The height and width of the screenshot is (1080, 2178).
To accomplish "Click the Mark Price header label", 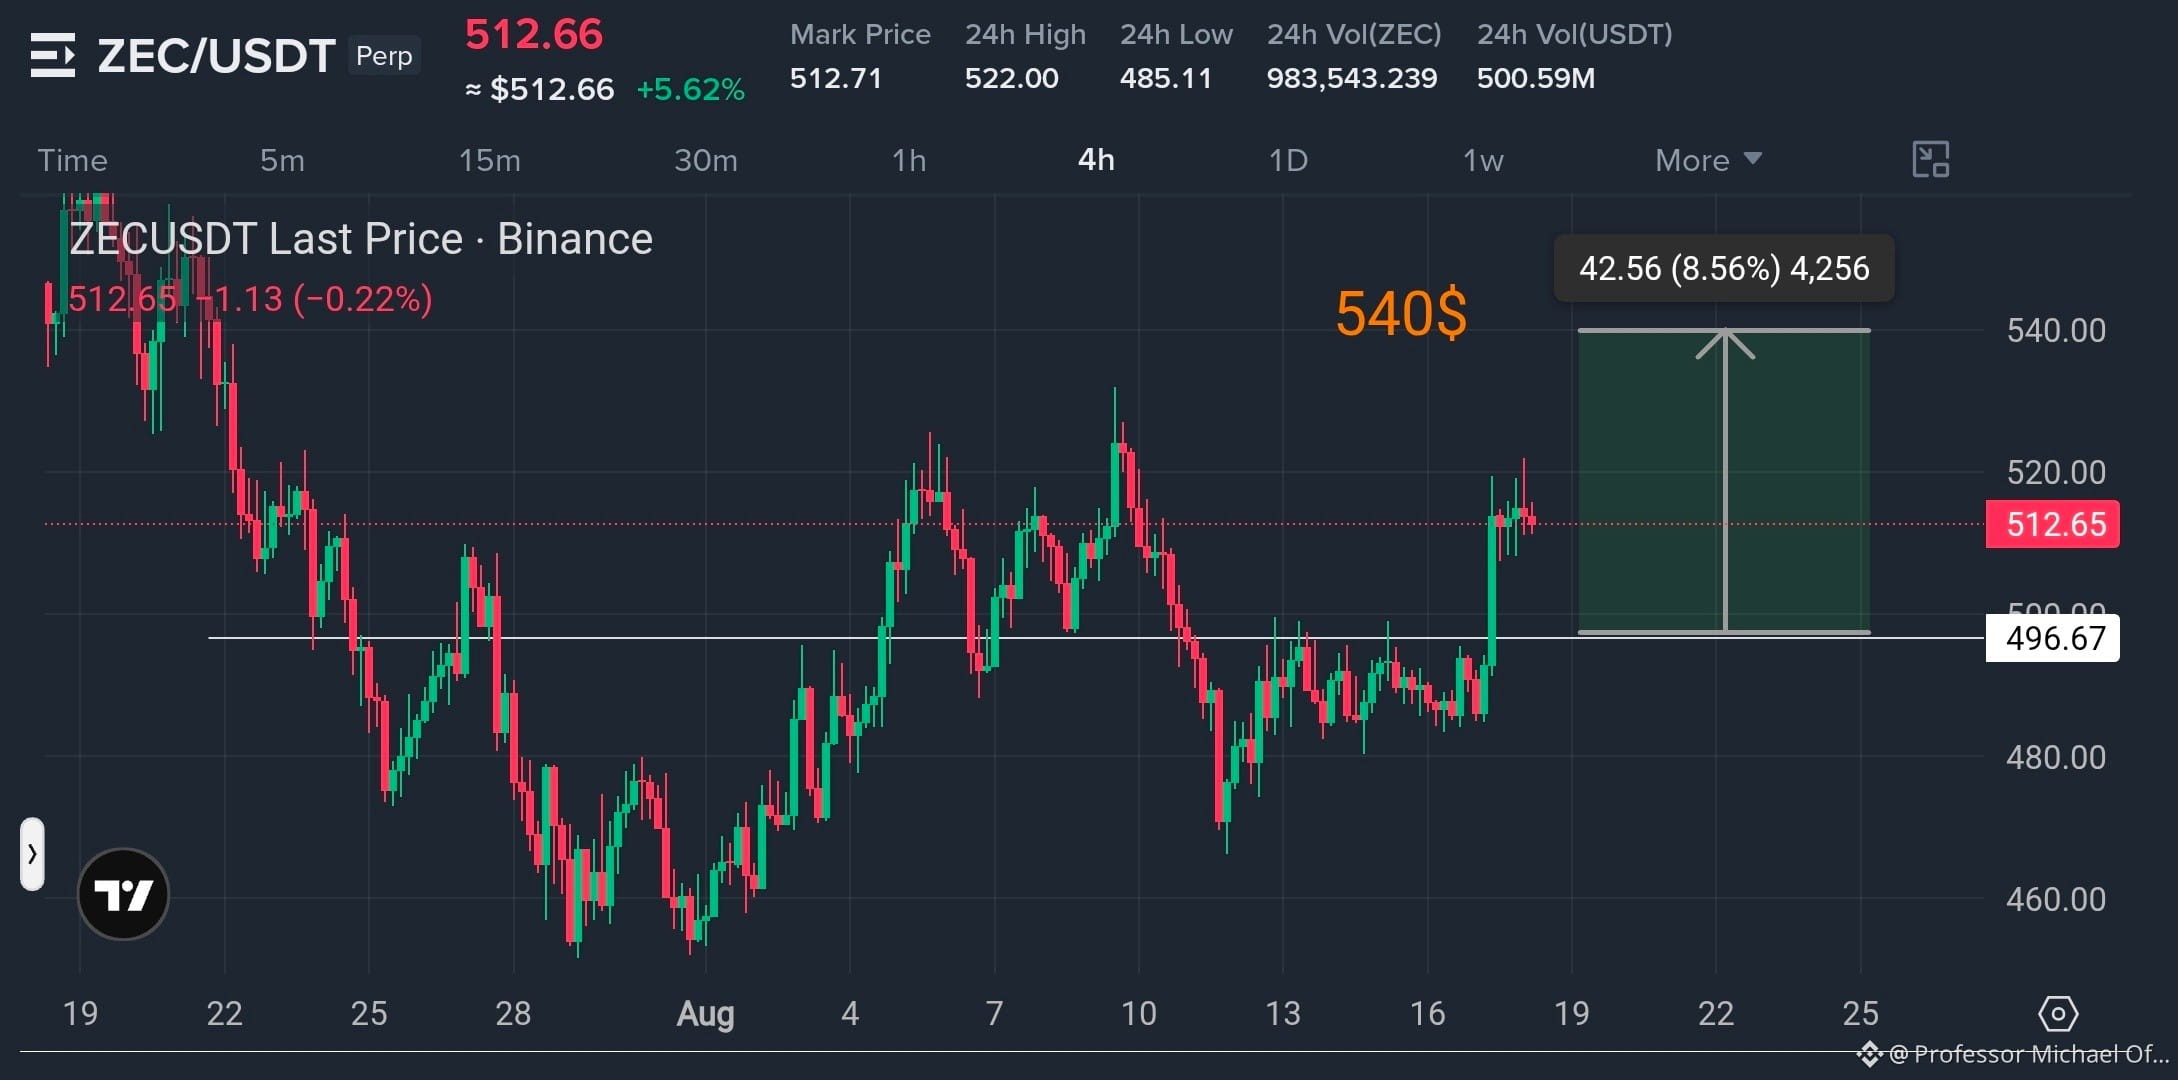I will 860,34.
